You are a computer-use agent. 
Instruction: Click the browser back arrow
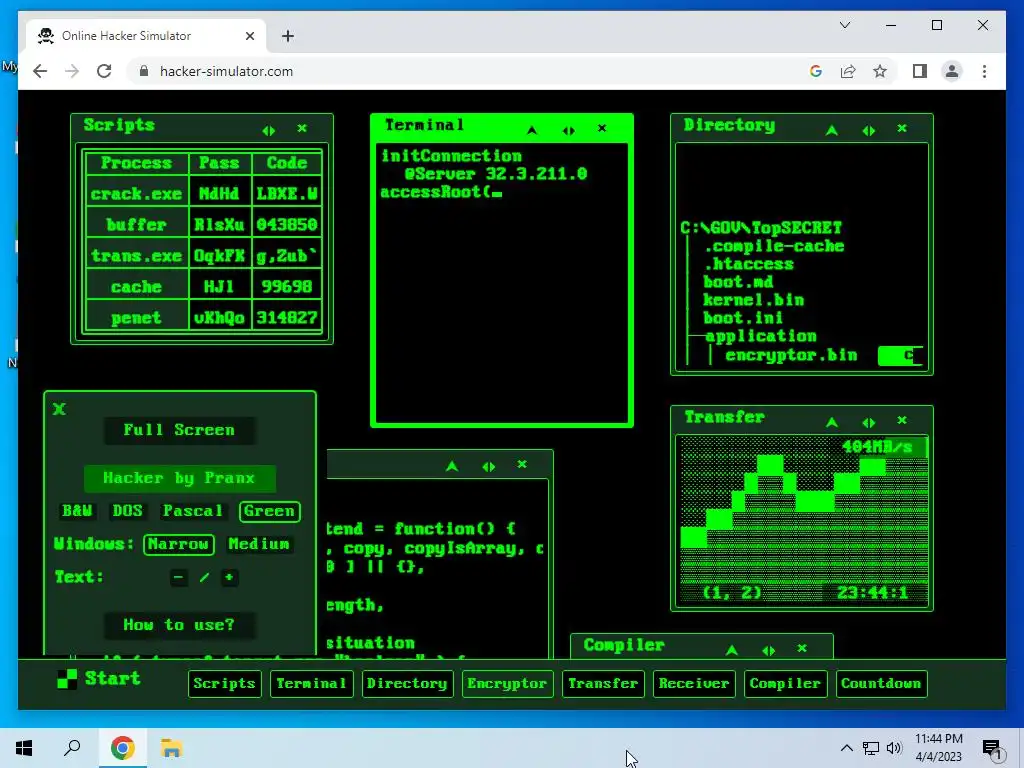[x=40, y=71]
